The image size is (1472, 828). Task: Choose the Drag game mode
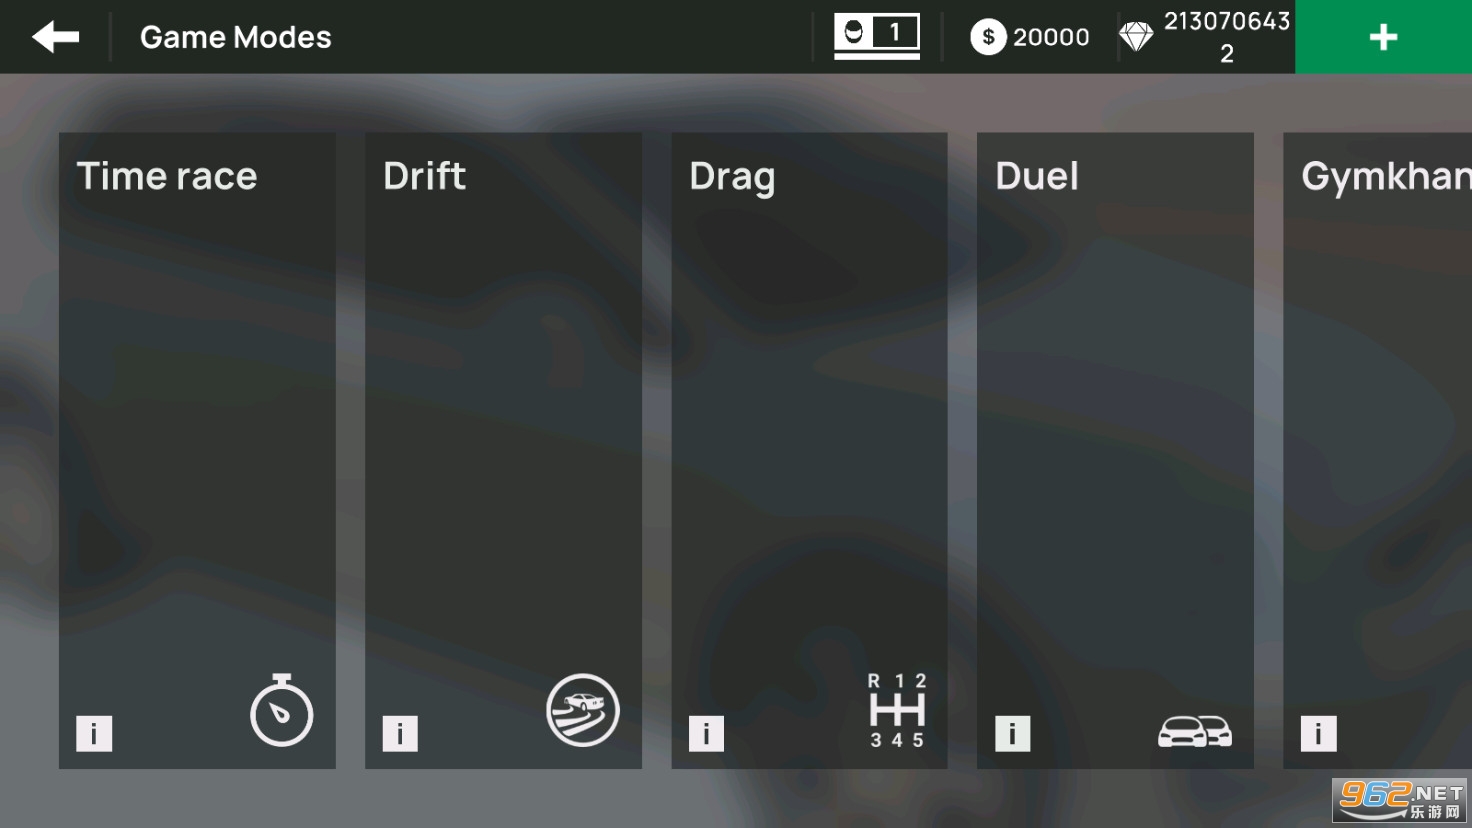pos(809,451)
